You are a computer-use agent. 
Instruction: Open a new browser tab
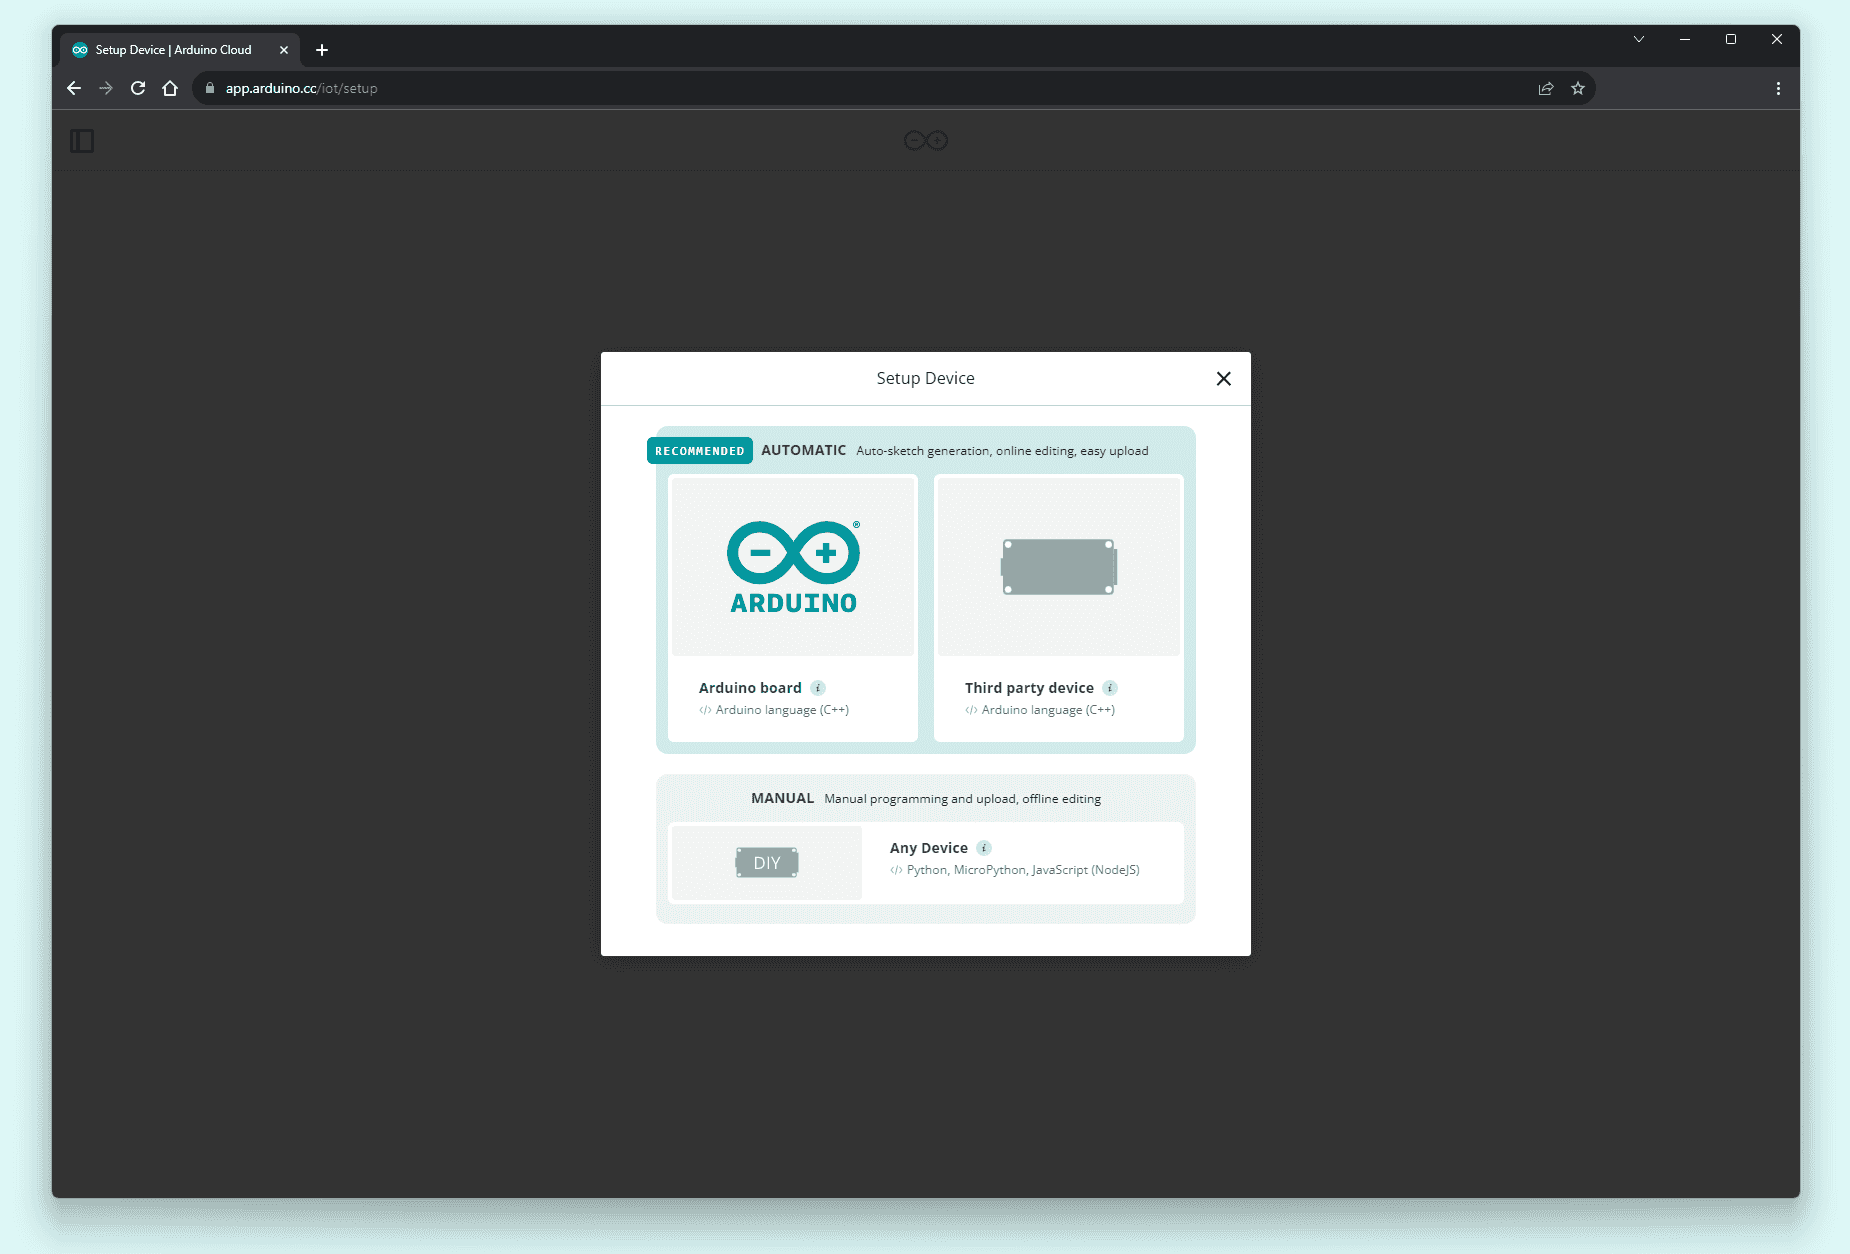click(322, 49)
